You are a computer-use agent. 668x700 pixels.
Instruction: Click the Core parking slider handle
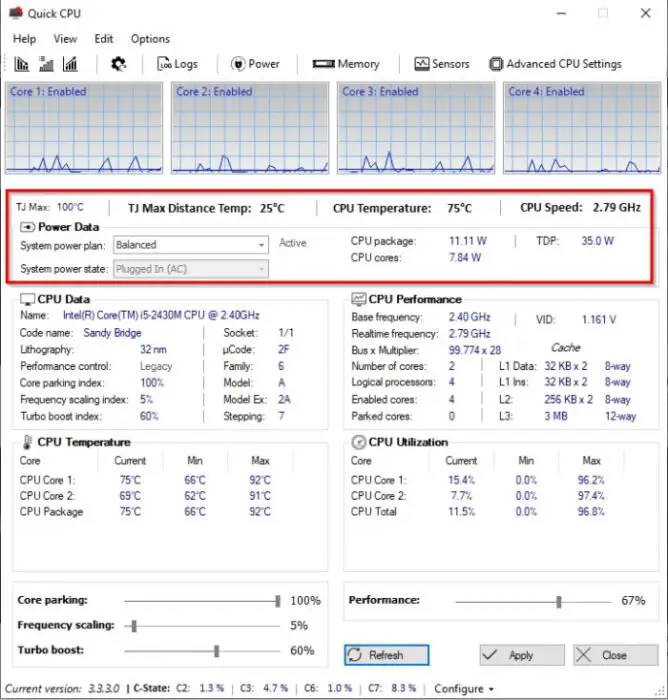[x=278, y=601]
